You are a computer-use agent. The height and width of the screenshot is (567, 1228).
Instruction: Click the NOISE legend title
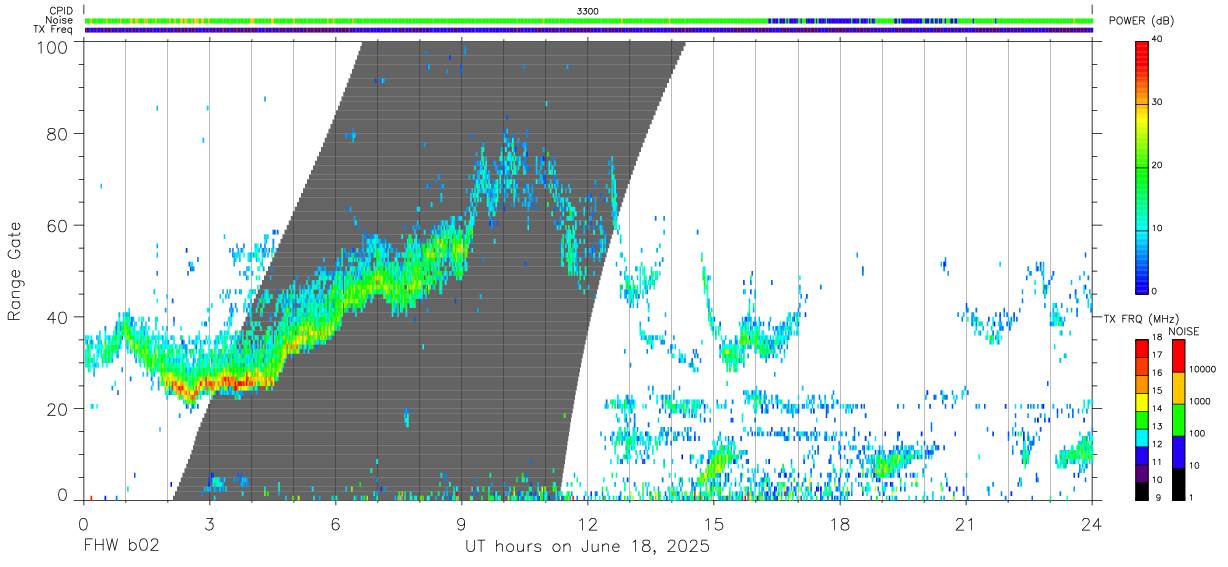point(1183,331)
